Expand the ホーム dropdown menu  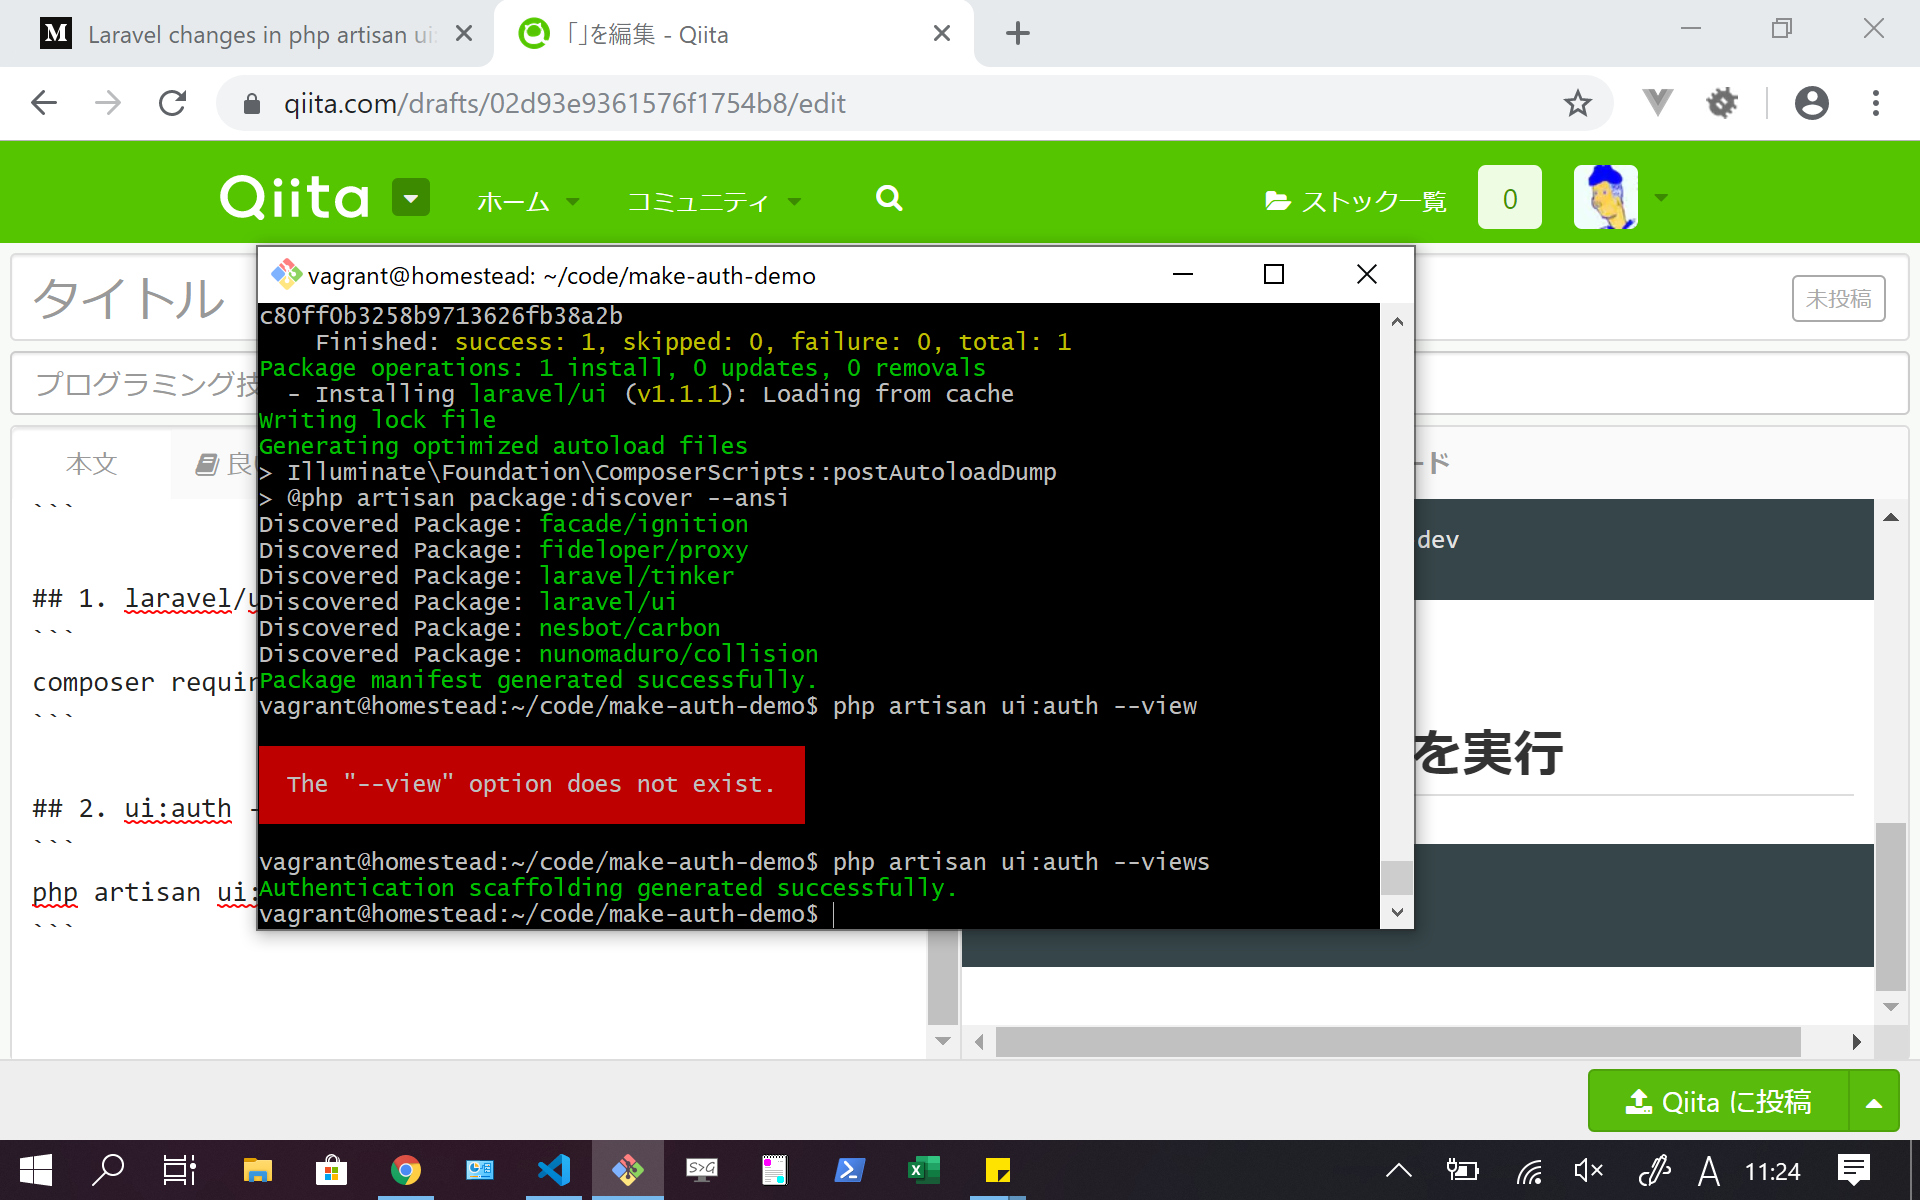click(x=527, y=202)
